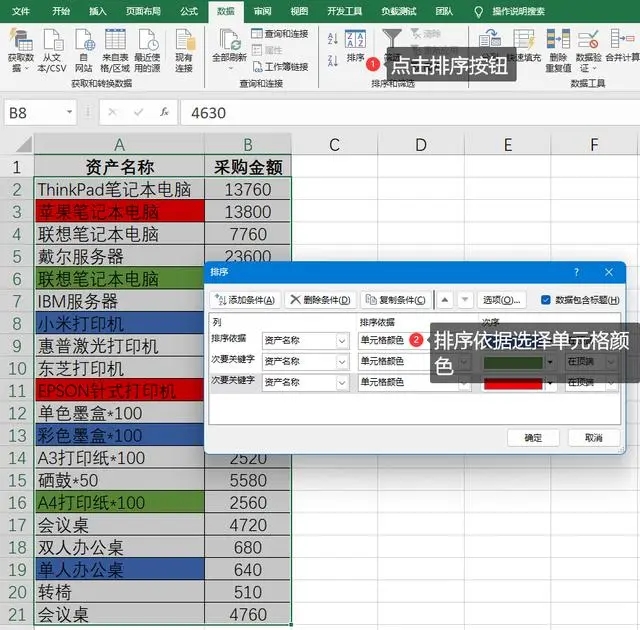Viewport: 640px width, 630px height.
Task: Click the insert function fx icon
Action: (164, 112)
